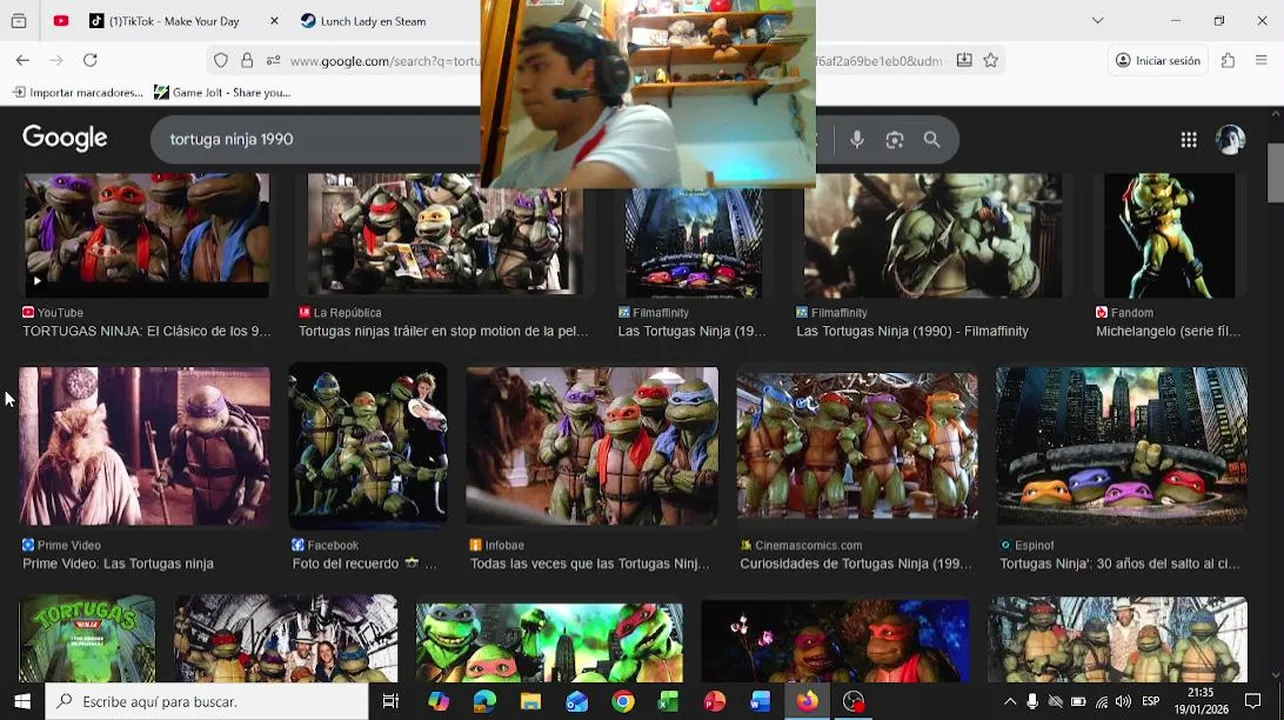Search by image with Google Lens
Image resolution: width=1284 pixels, height=720 pixels.
895,140
